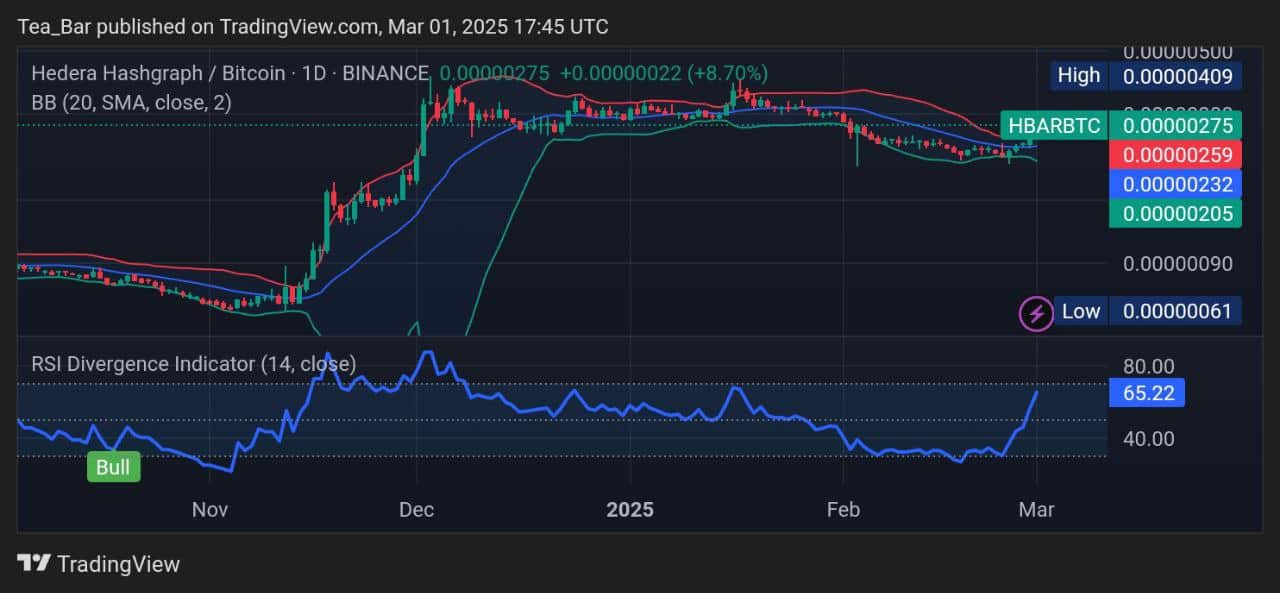Click the TradingView logo at bottom
This screenshot has height=593, width=1280.
pyautogui.click(x=100, y=564)
